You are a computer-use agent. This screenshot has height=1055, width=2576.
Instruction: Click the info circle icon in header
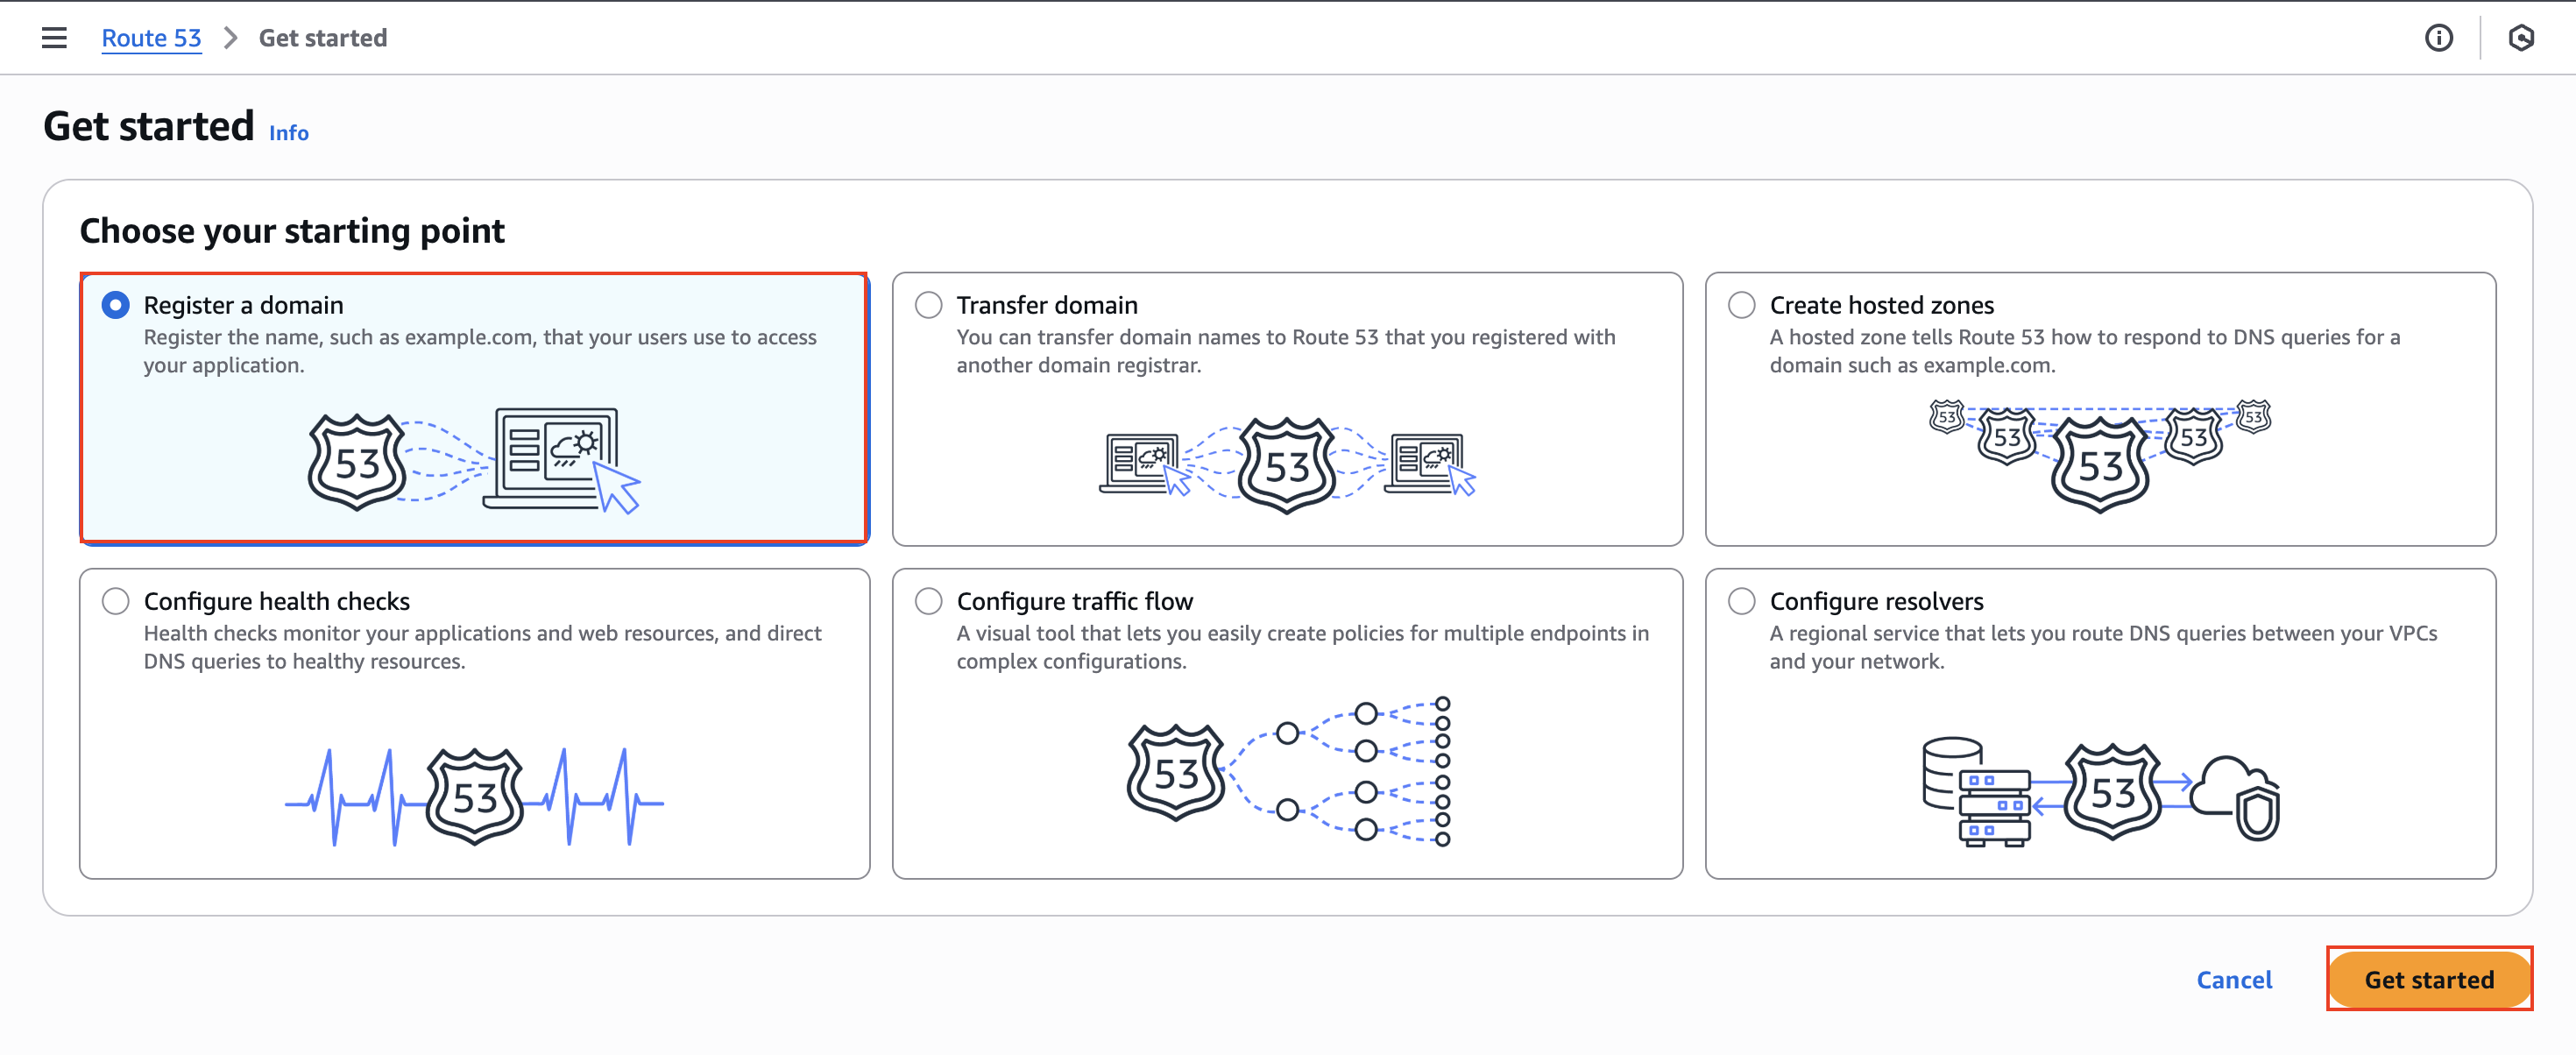click(2438, 38)
